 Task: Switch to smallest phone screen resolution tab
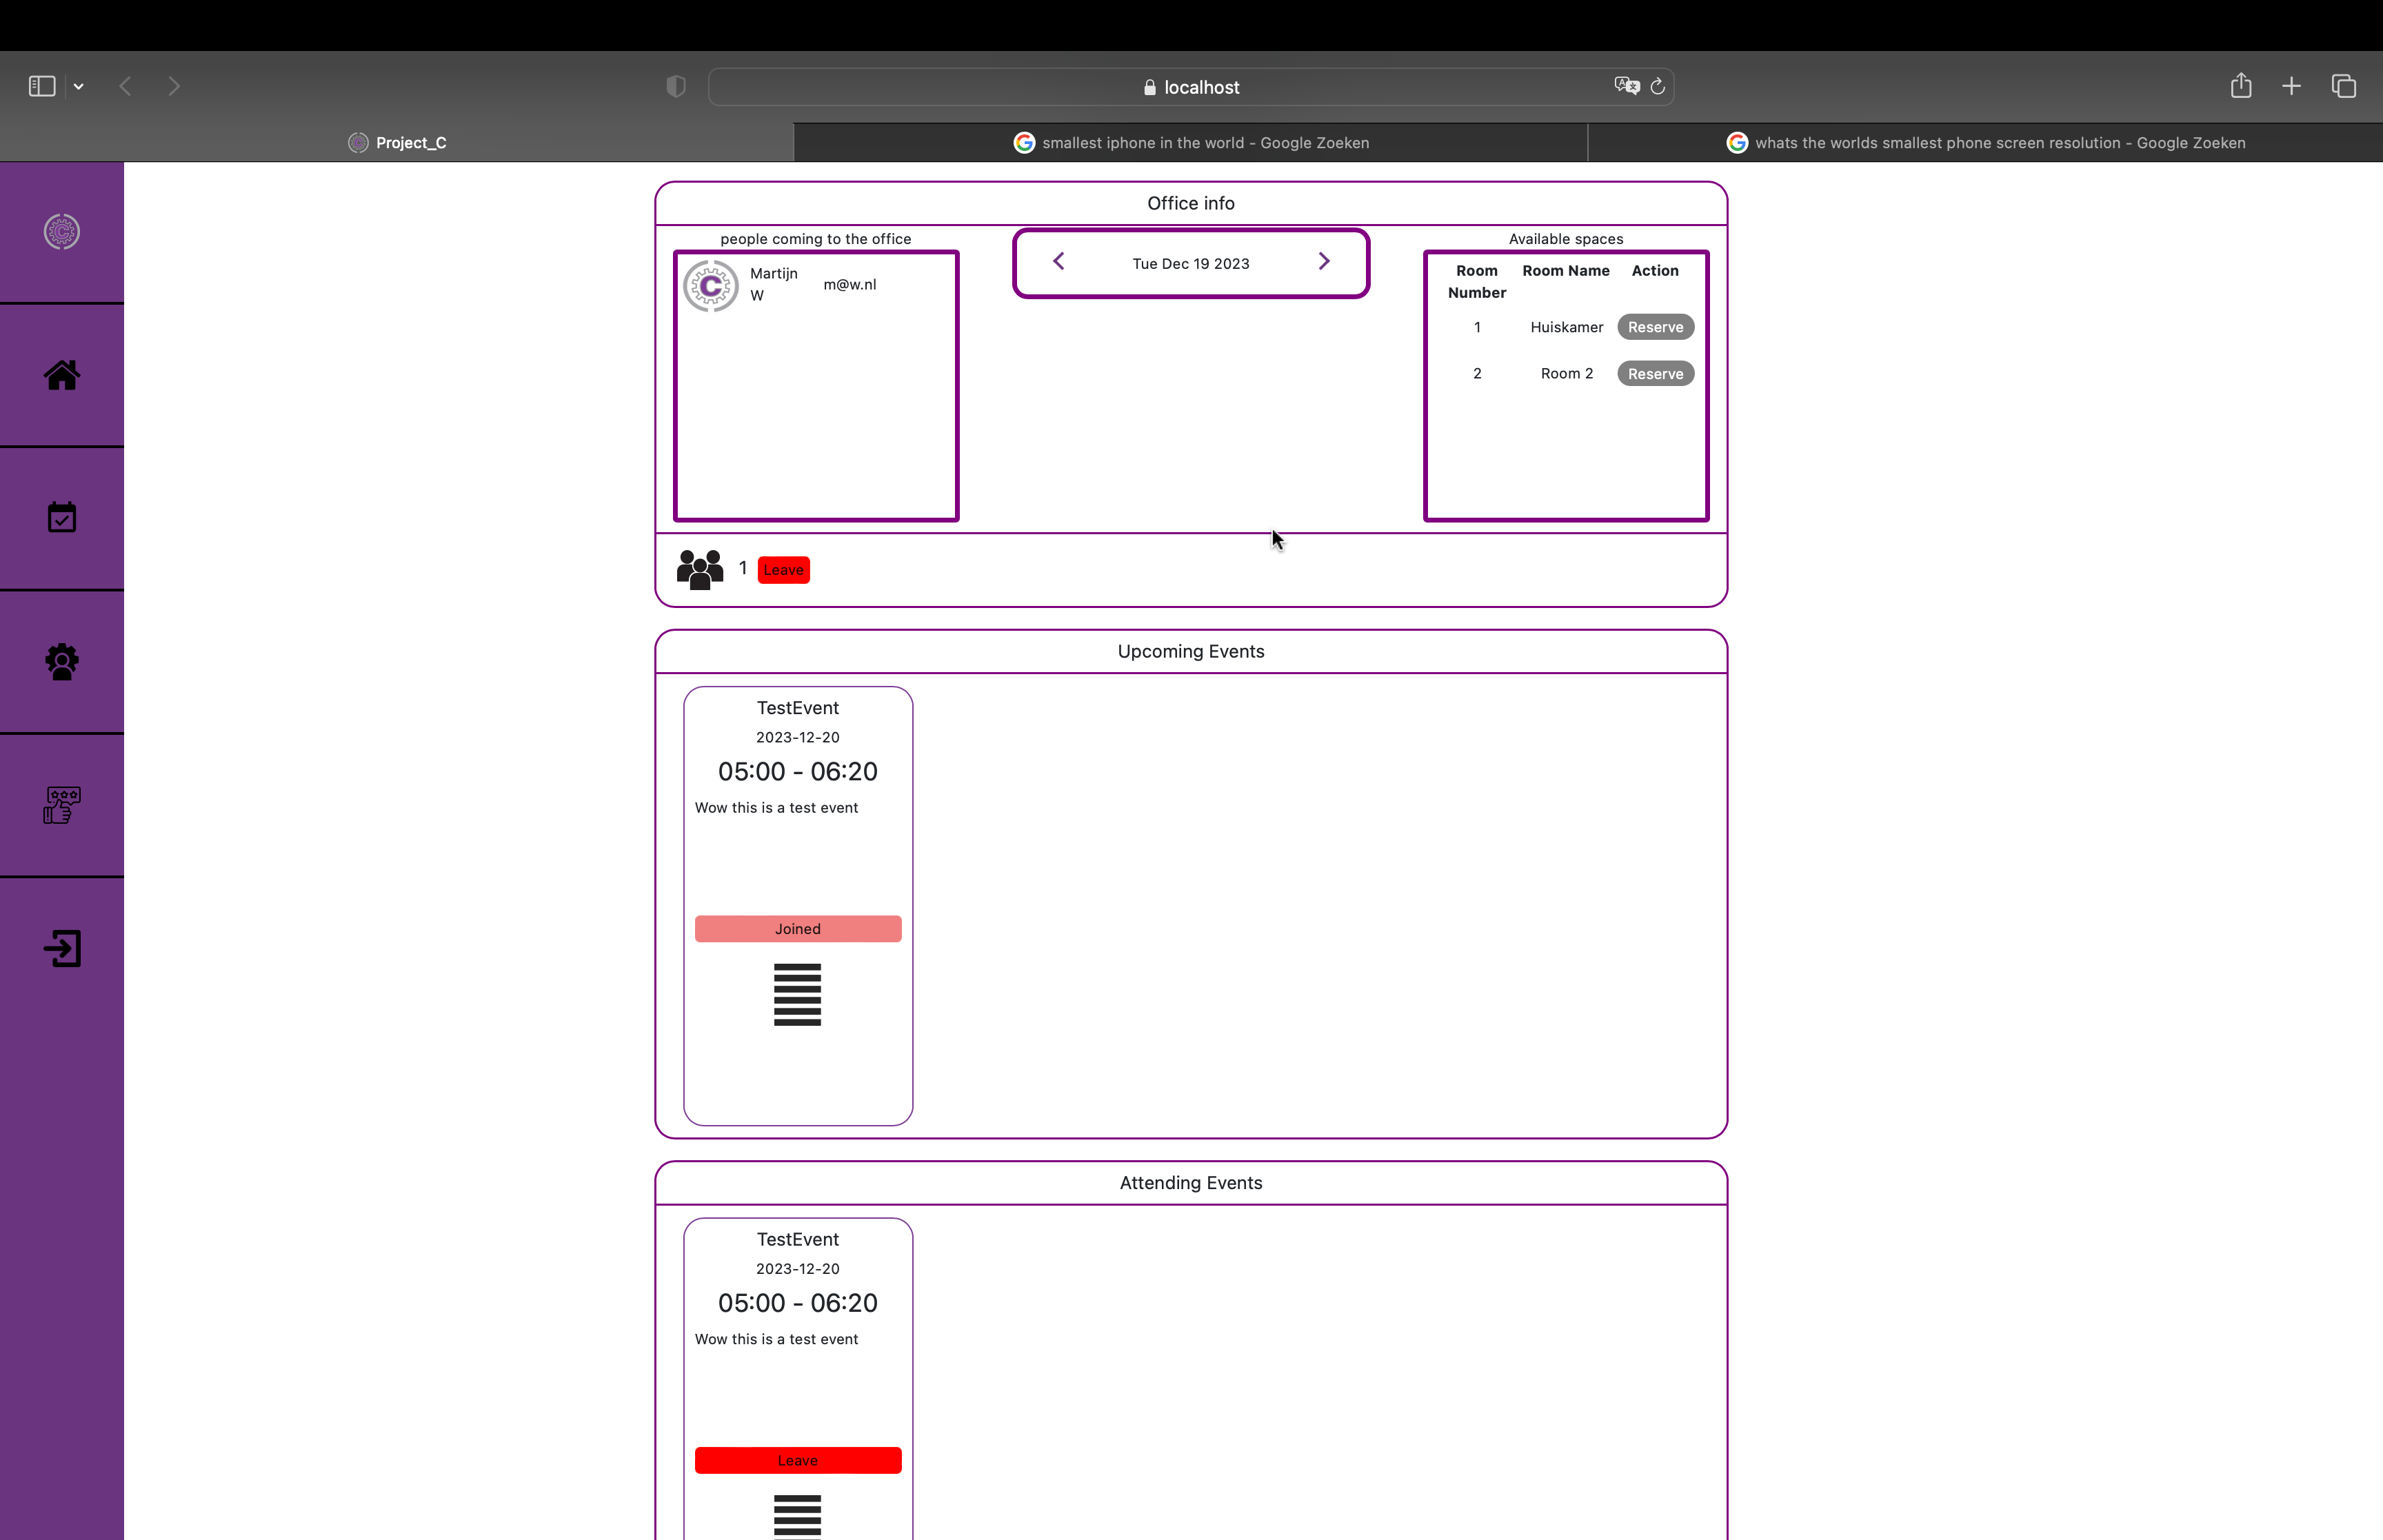[x=1986, y=142]
